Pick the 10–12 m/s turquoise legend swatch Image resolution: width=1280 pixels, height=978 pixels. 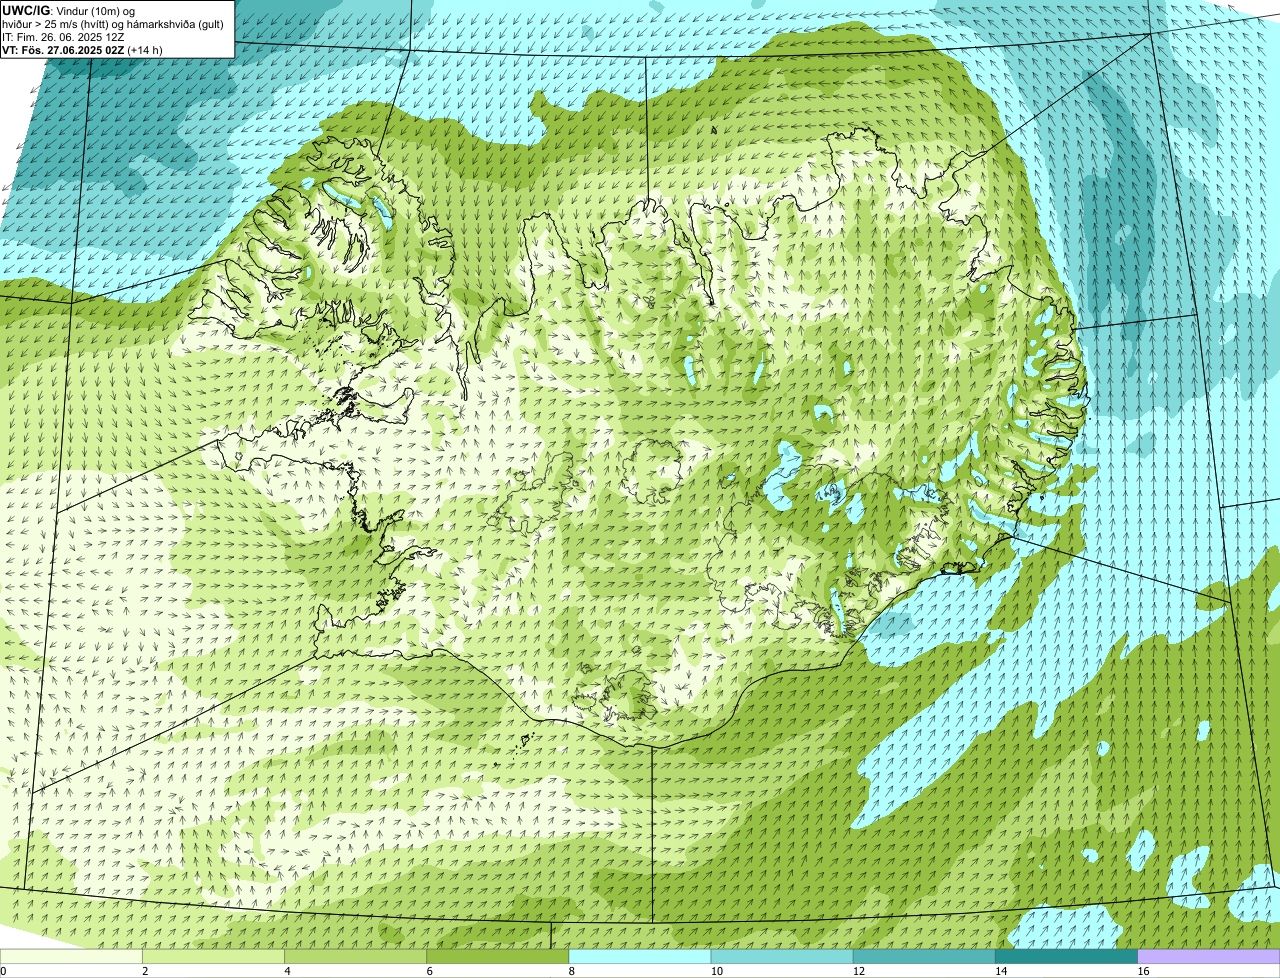pos(782,956)
